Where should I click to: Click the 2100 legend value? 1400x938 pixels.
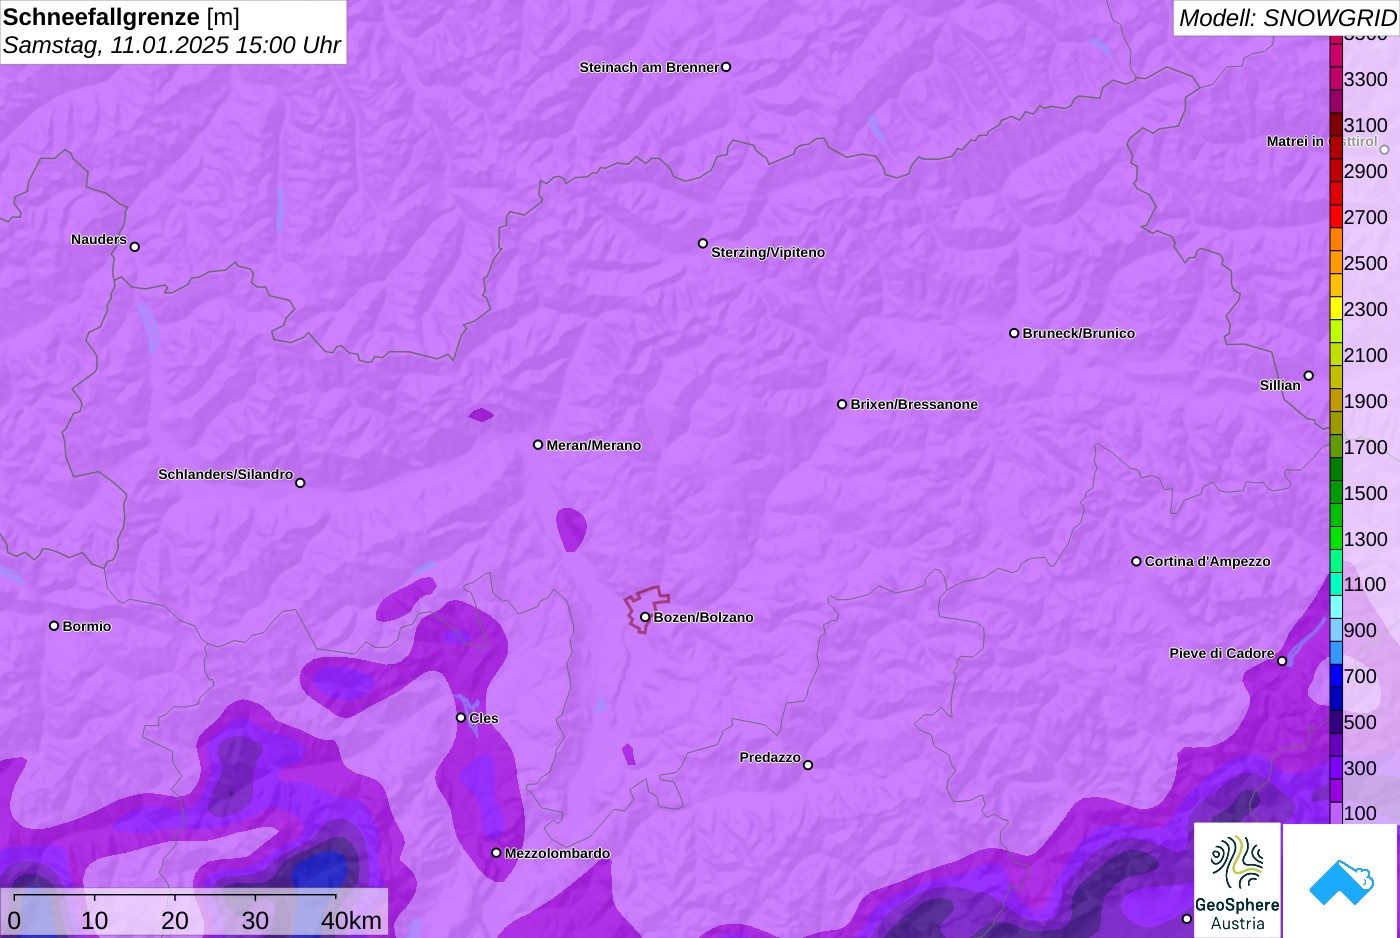1366,356
